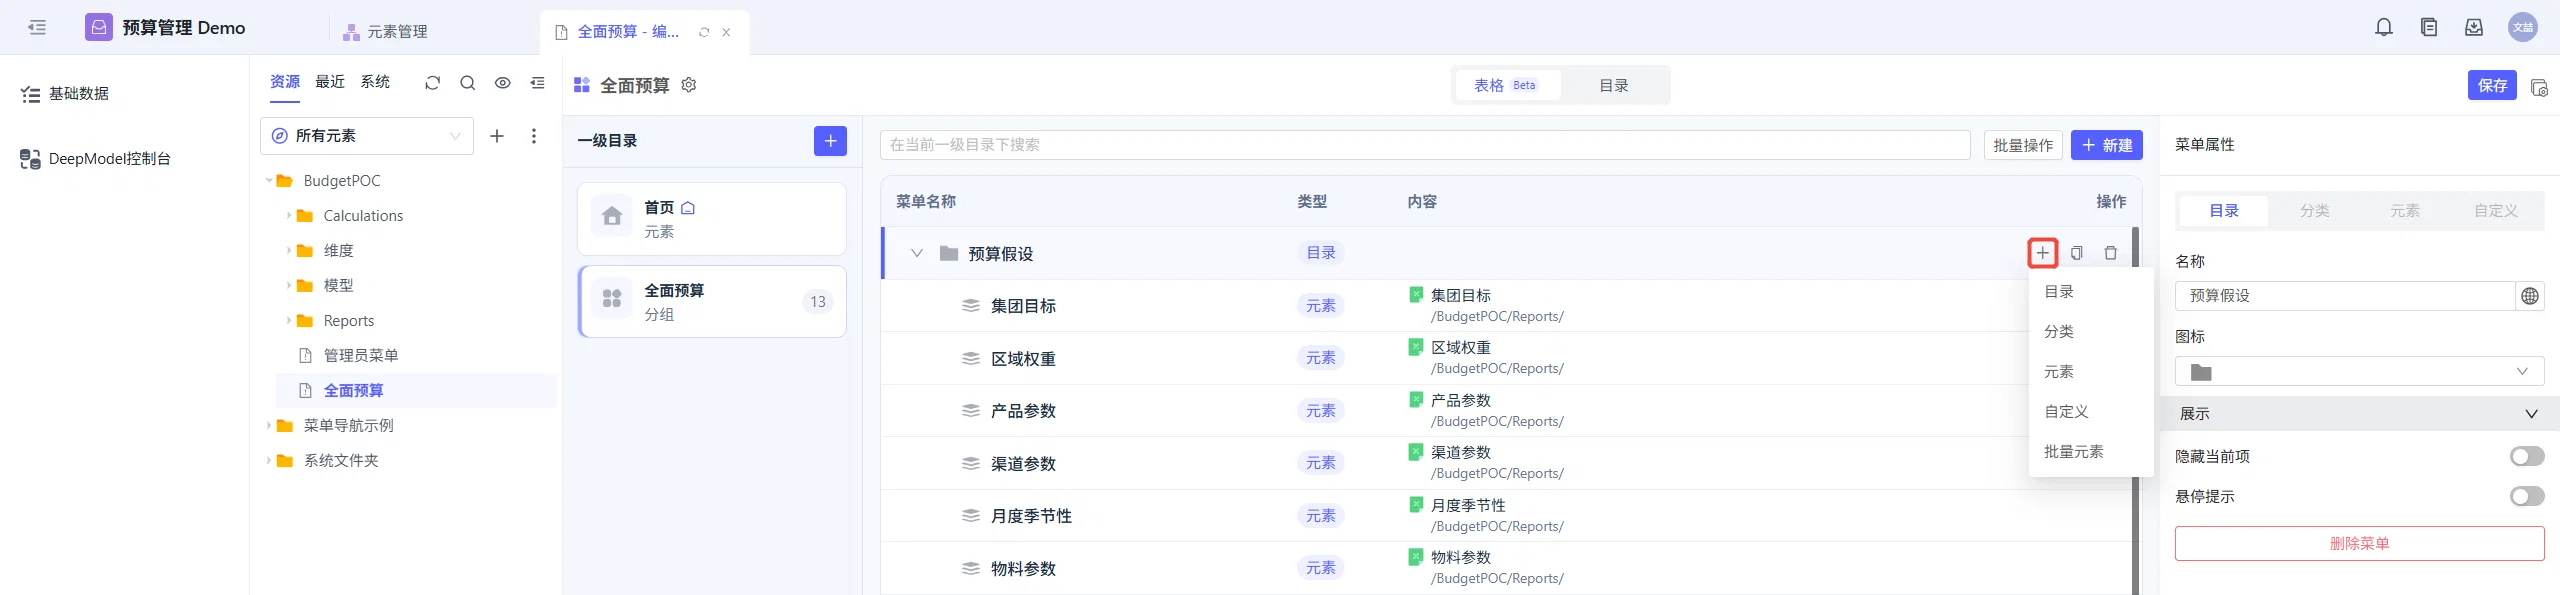Toggle the eye visibility icon in resource panel

point(503,83)
